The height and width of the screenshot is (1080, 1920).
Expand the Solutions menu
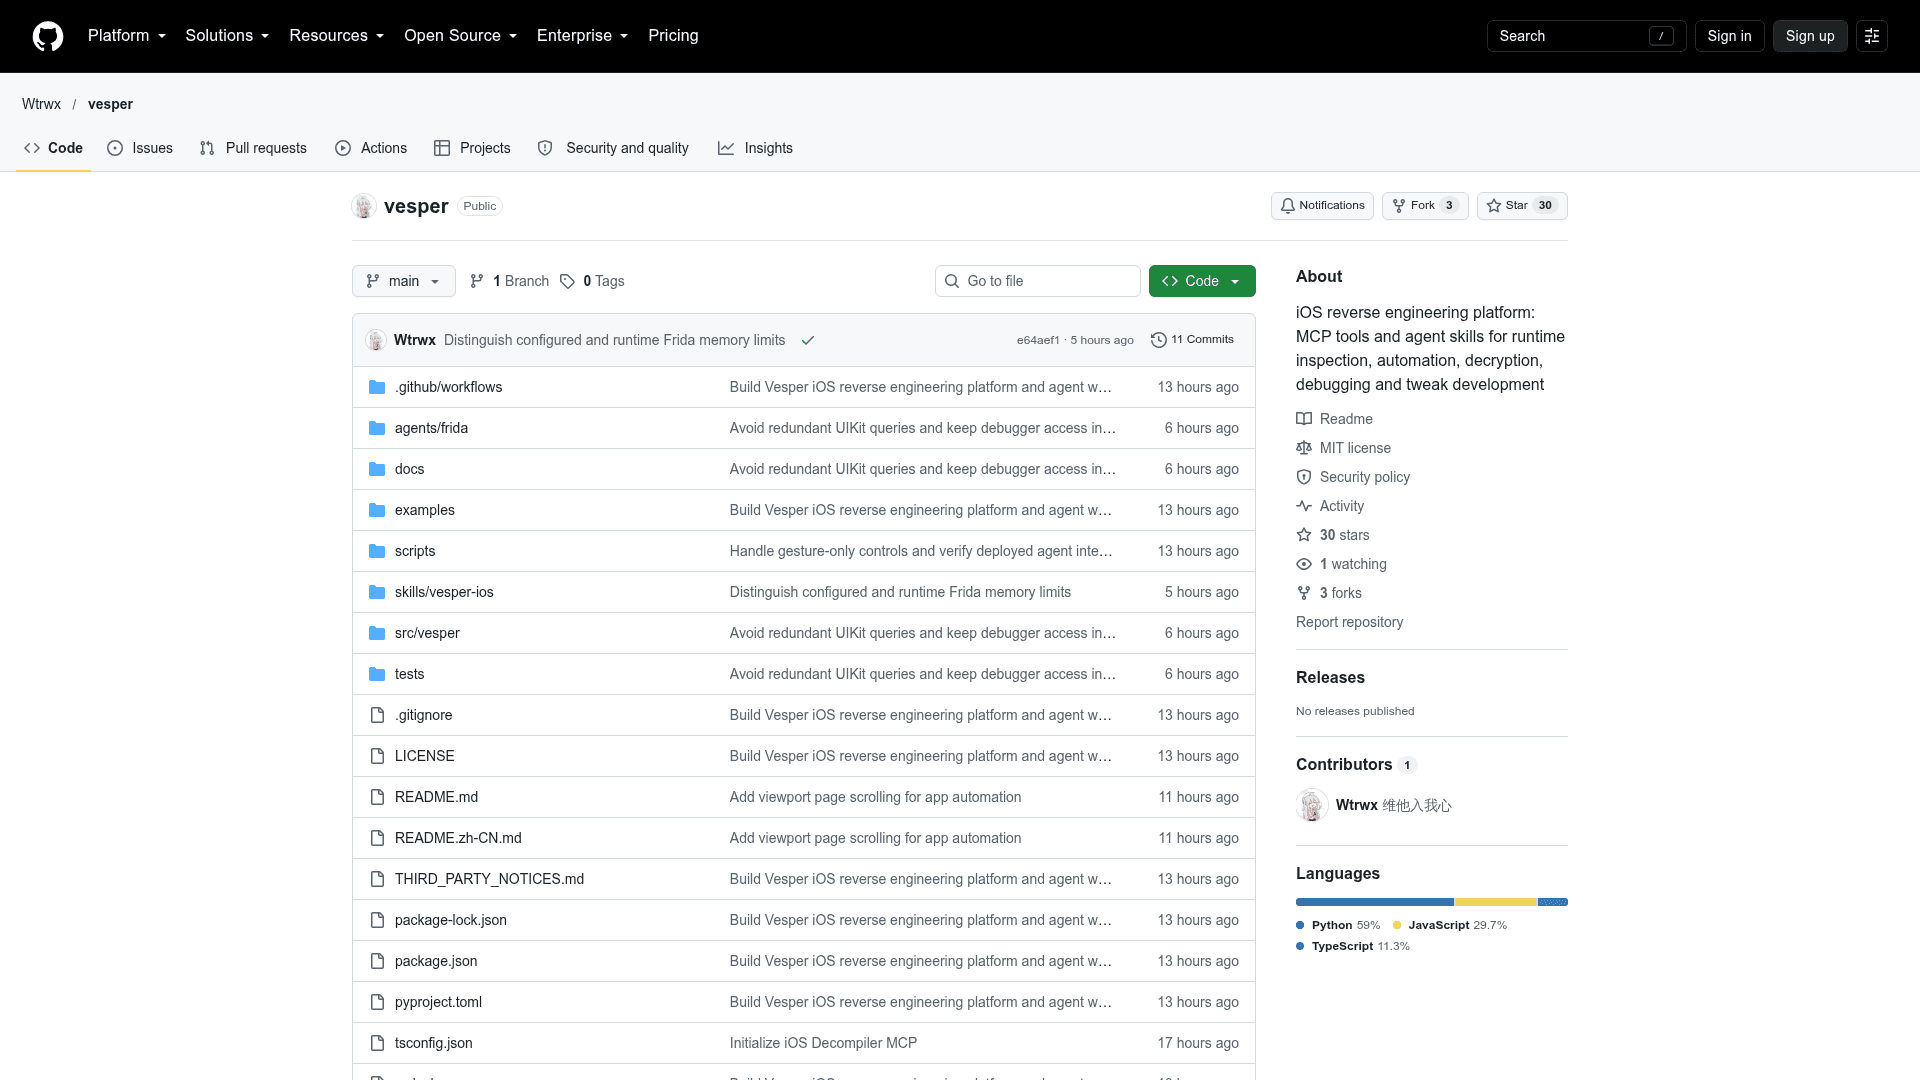[227, 36]
